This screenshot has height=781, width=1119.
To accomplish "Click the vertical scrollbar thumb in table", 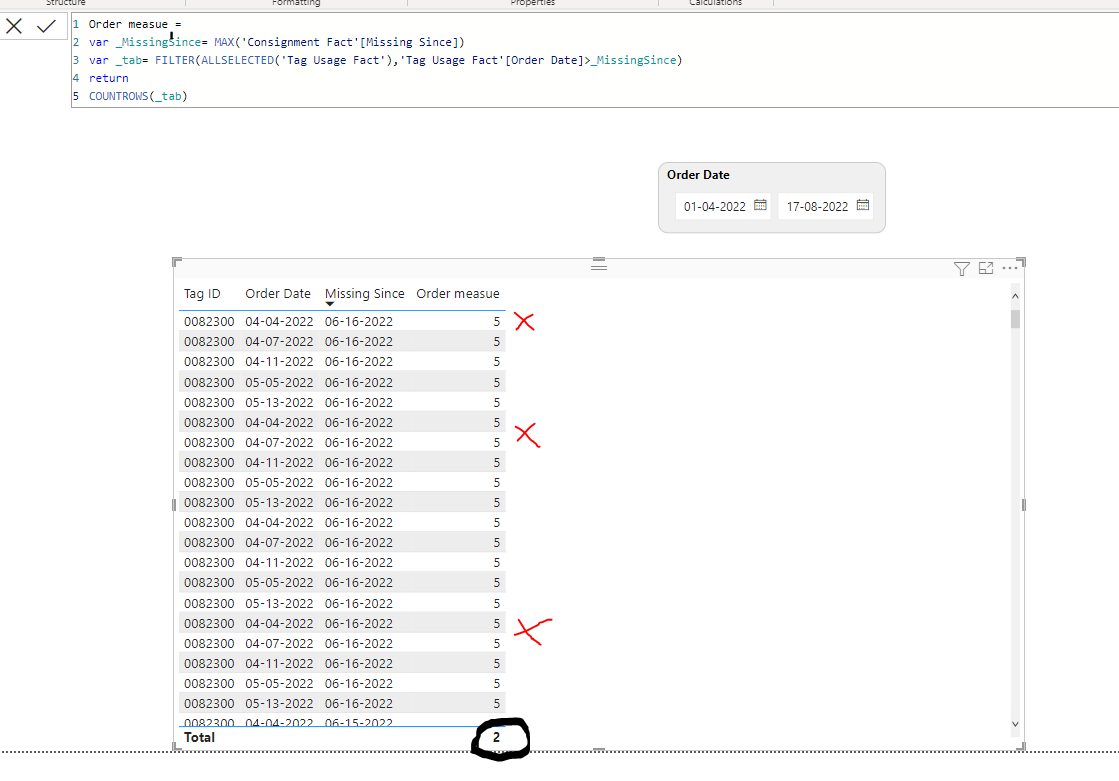I will click(1016, 319).
